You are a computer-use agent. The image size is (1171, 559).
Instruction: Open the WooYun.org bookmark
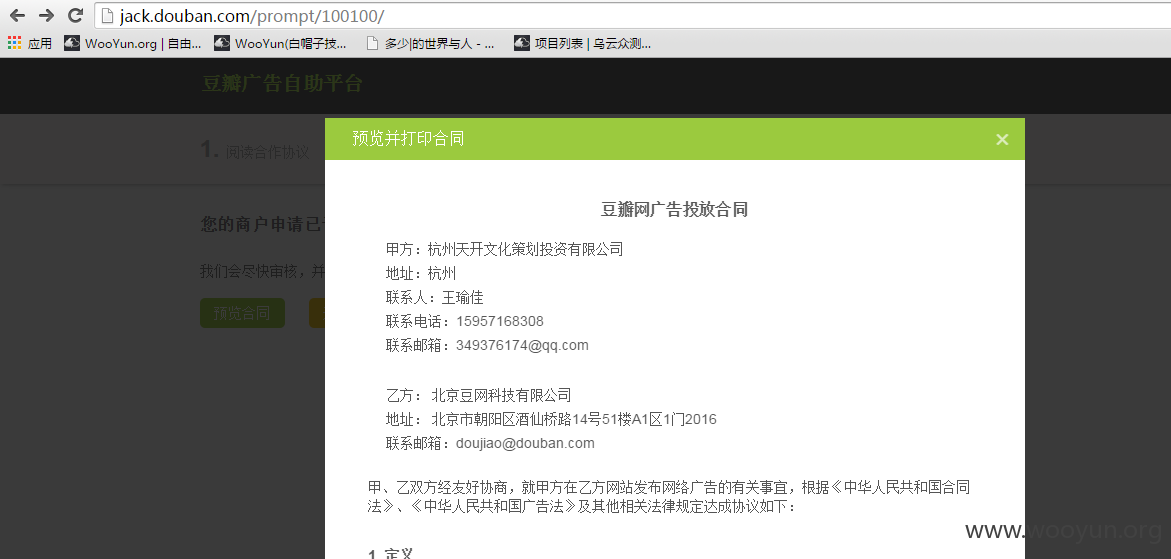coord(133,44)
